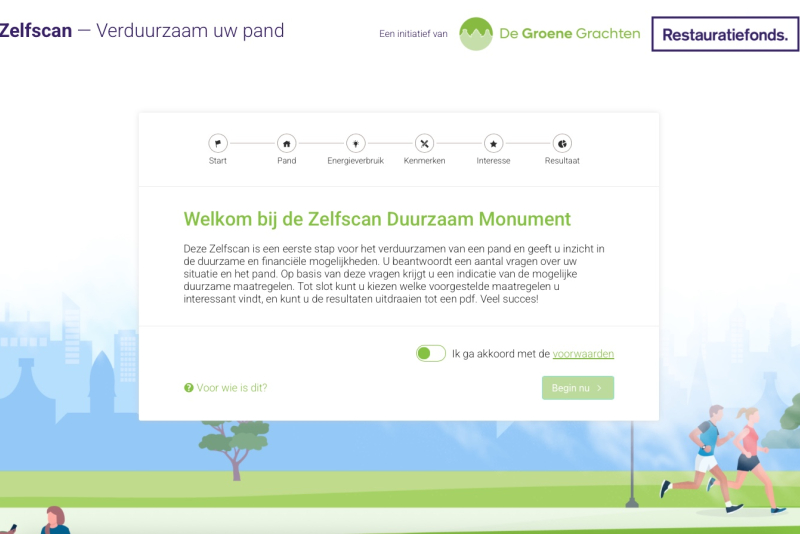Select the Pand house step icon
This screenshot has height=534, width=800.
pyautogui.click(x=287, y=143)
